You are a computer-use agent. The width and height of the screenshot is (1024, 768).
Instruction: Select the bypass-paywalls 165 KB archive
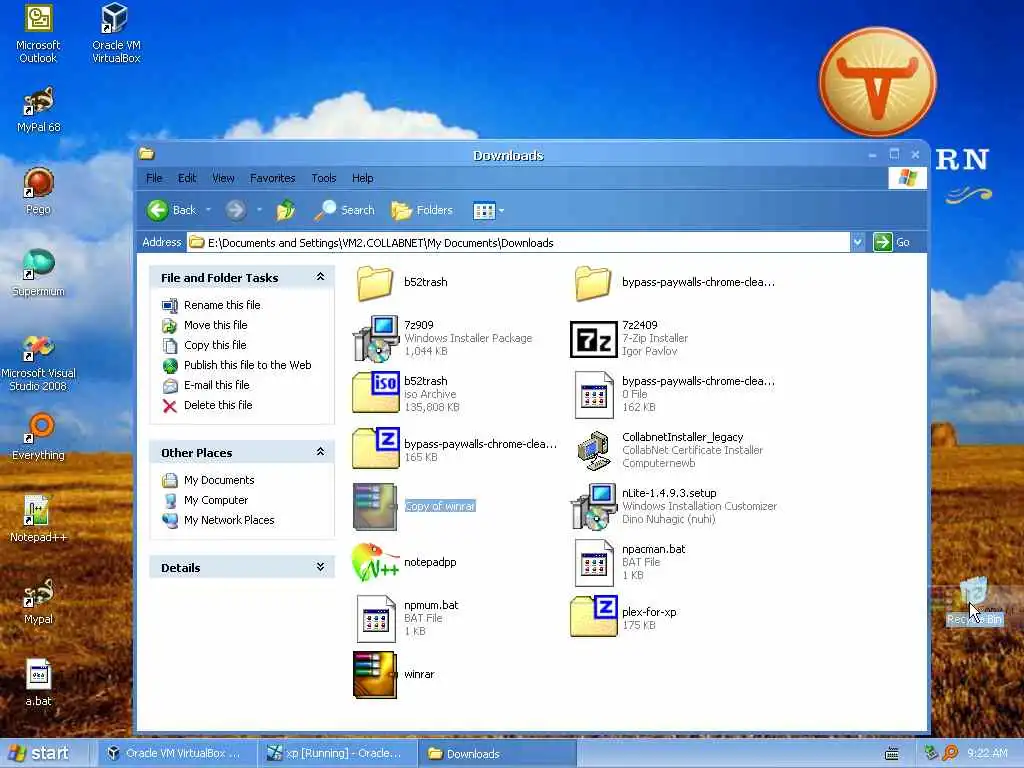pyautogui.click(x=455, y=450)
